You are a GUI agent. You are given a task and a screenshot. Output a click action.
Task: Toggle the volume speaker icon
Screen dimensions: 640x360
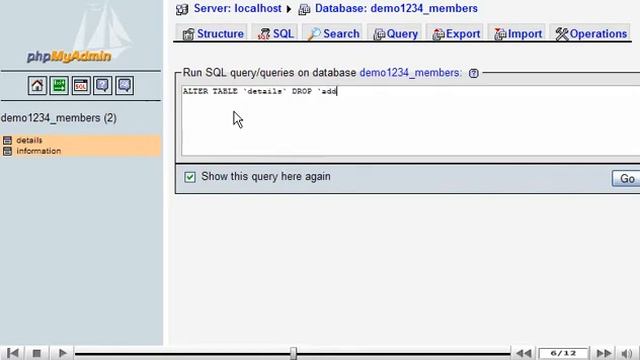[627, 353]
